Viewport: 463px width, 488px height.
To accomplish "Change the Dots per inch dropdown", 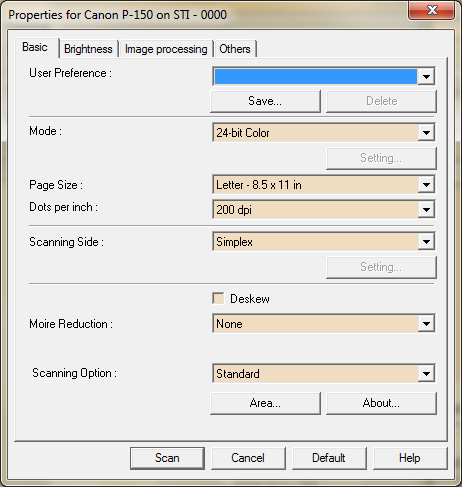I will (x=324, y=210).
